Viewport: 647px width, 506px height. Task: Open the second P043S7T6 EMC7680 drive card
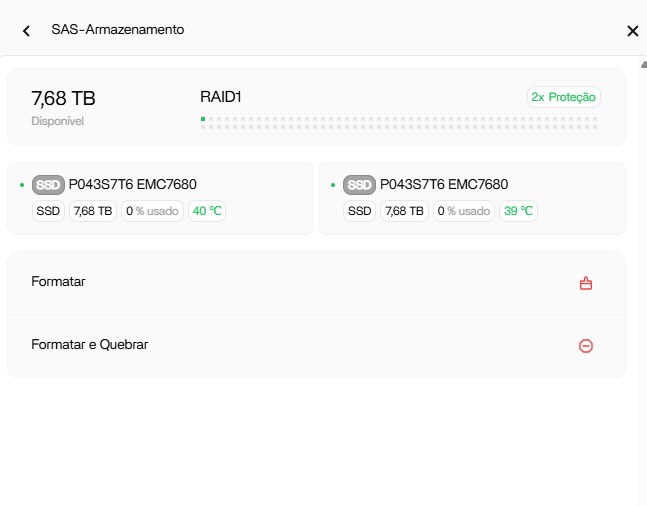coord(472,199)
